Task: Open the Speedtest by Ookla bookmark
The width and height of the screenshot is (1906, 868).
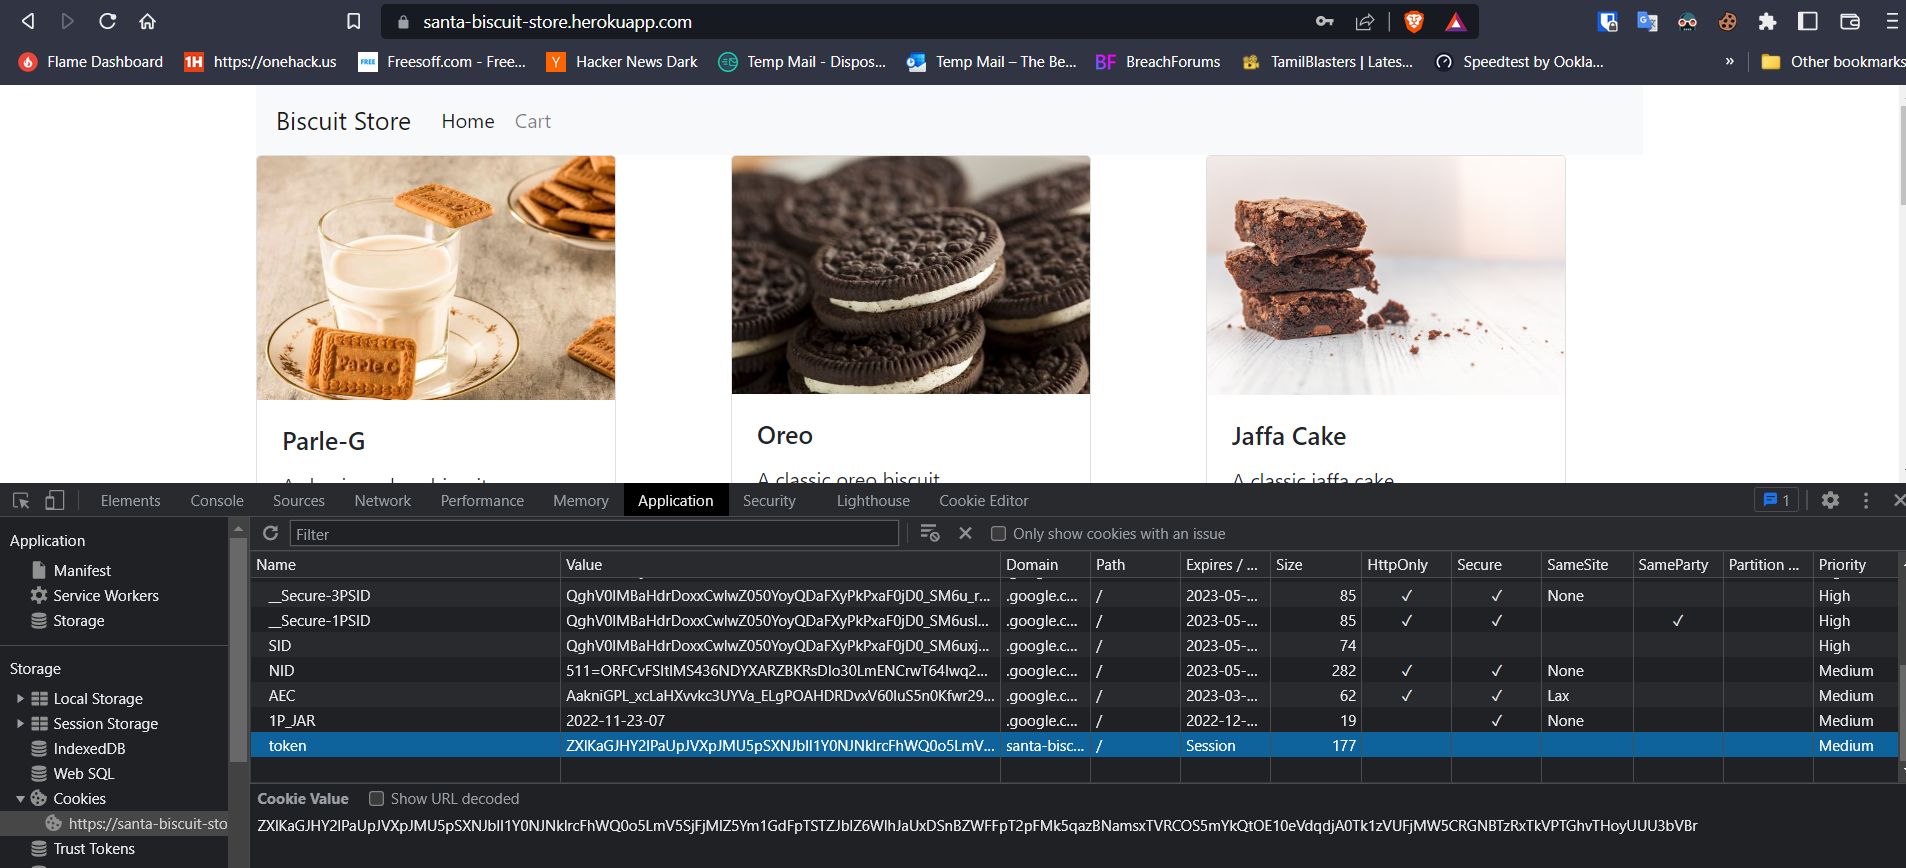Action: point(1520,62)
